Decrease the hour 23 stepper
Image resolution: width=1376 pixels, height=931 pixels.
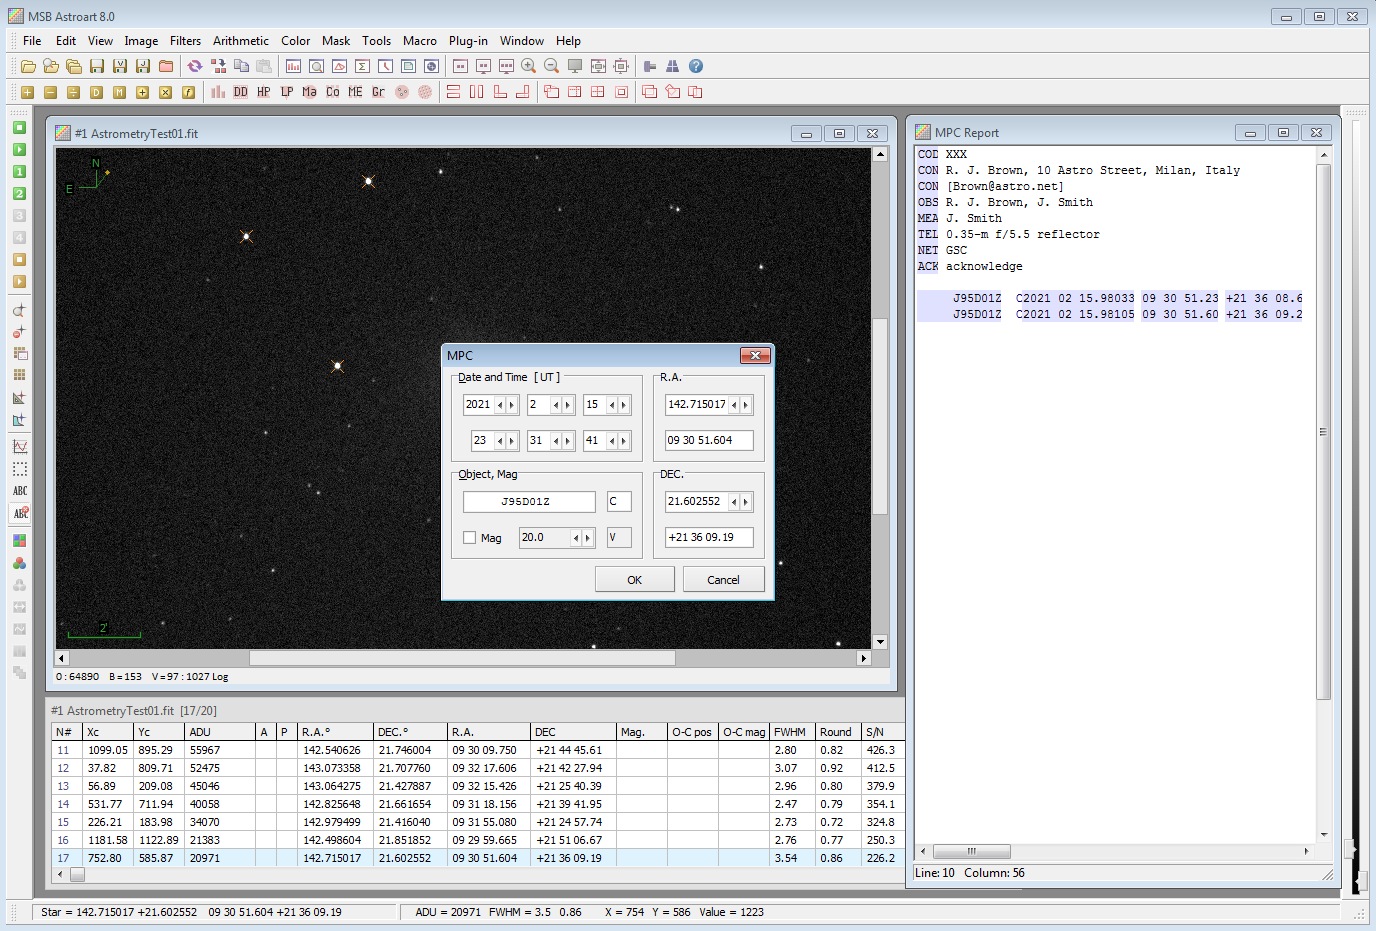click(x=500, y=441)
